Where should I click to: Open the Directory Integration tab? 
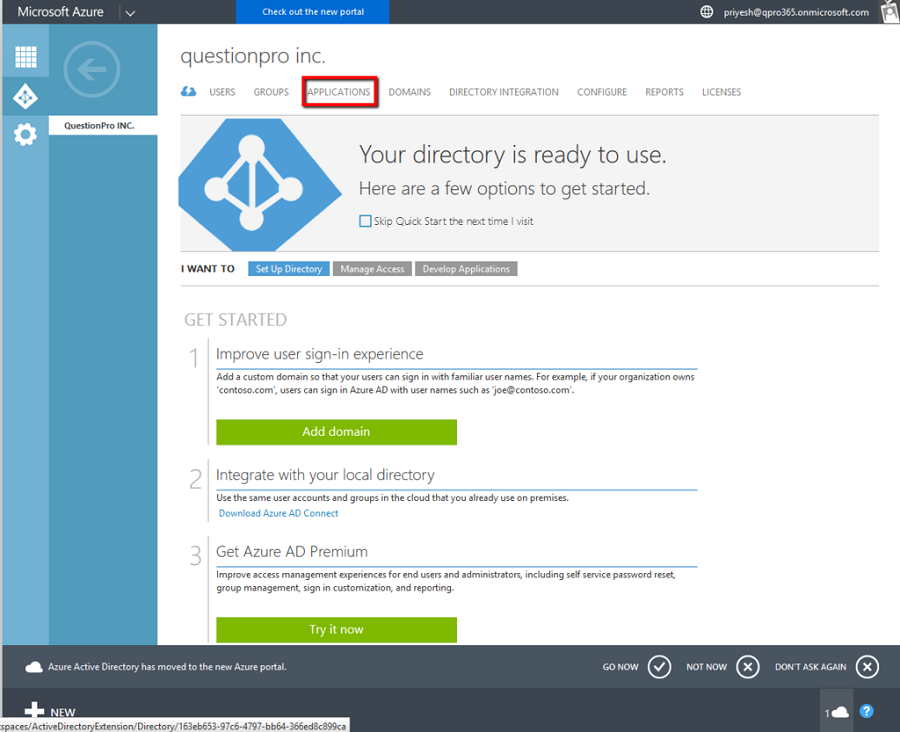(x=503, y=92)
